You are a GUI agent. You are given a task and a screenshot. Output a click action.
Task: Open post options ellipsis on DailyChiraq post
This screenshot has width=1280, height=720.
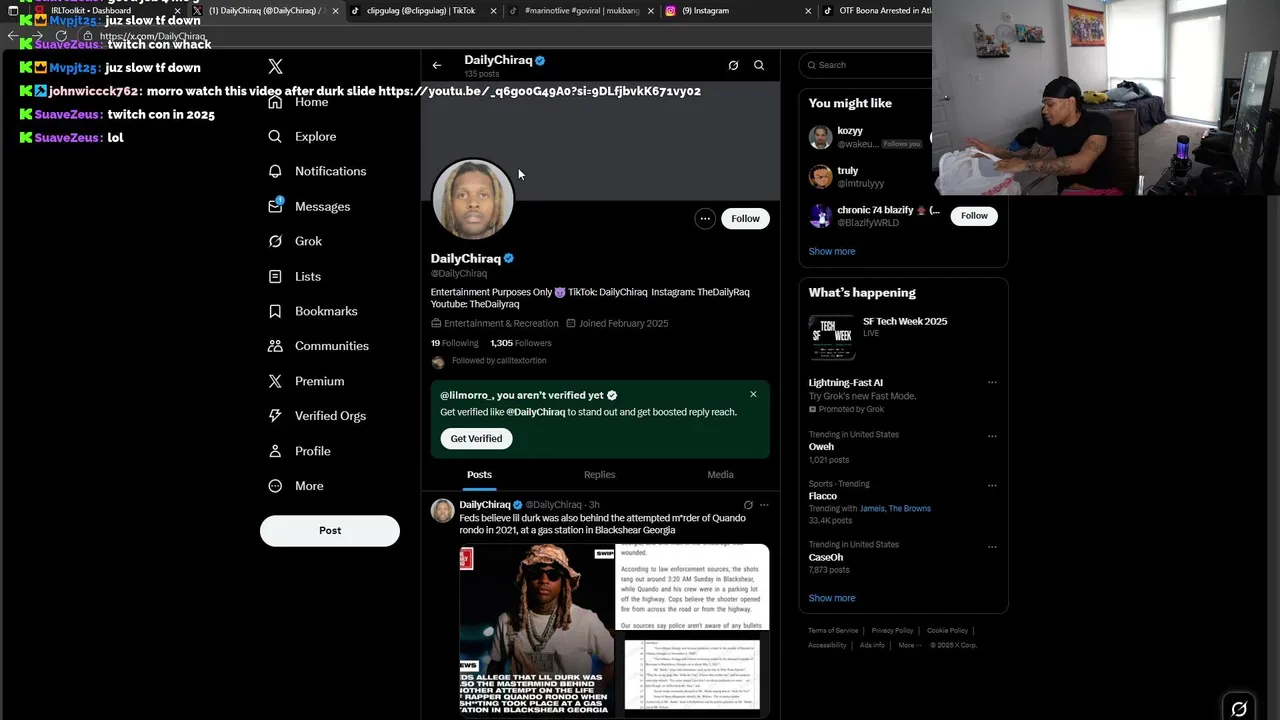[x=764, y=505]
